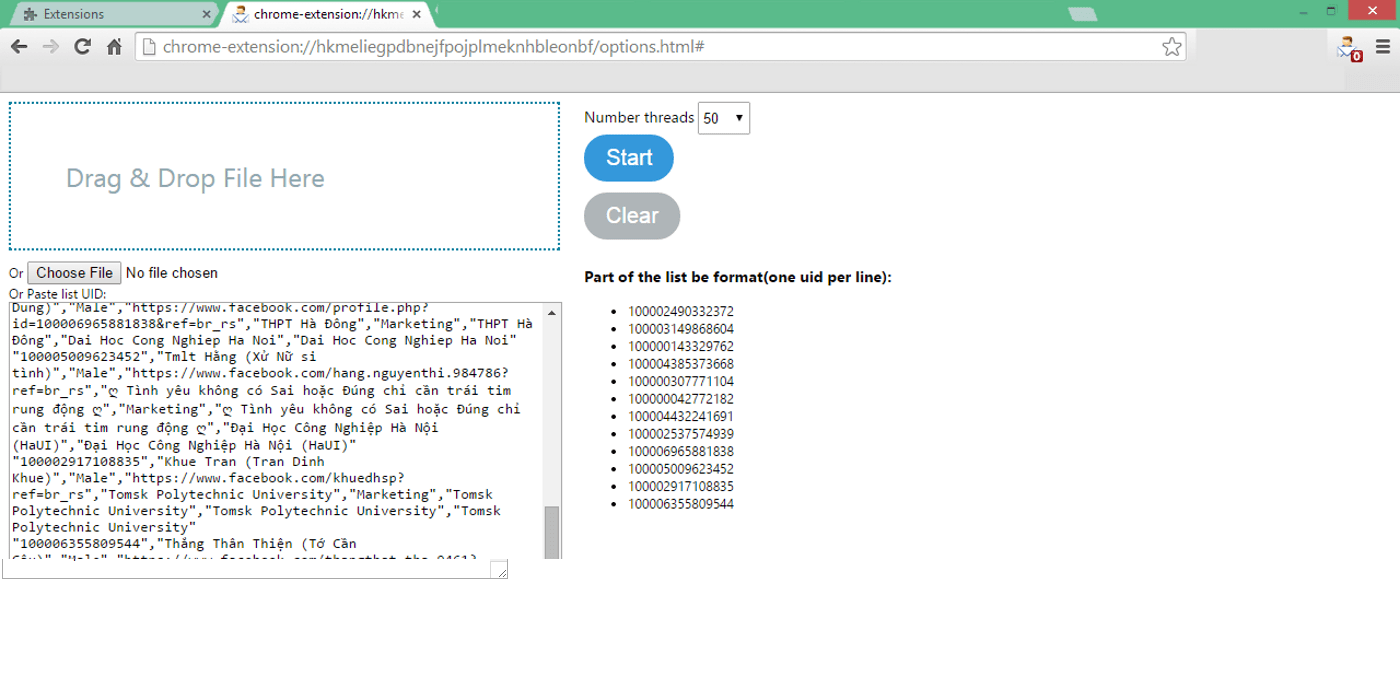Switch to the Extensions tab
This screenshot has width=1400, height=680.
[110, 14]
